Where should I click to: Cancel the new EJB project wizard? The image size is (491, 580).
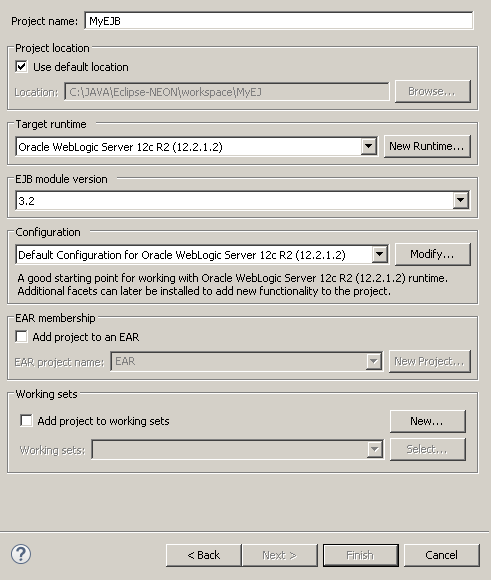click(x=442, y=555)
